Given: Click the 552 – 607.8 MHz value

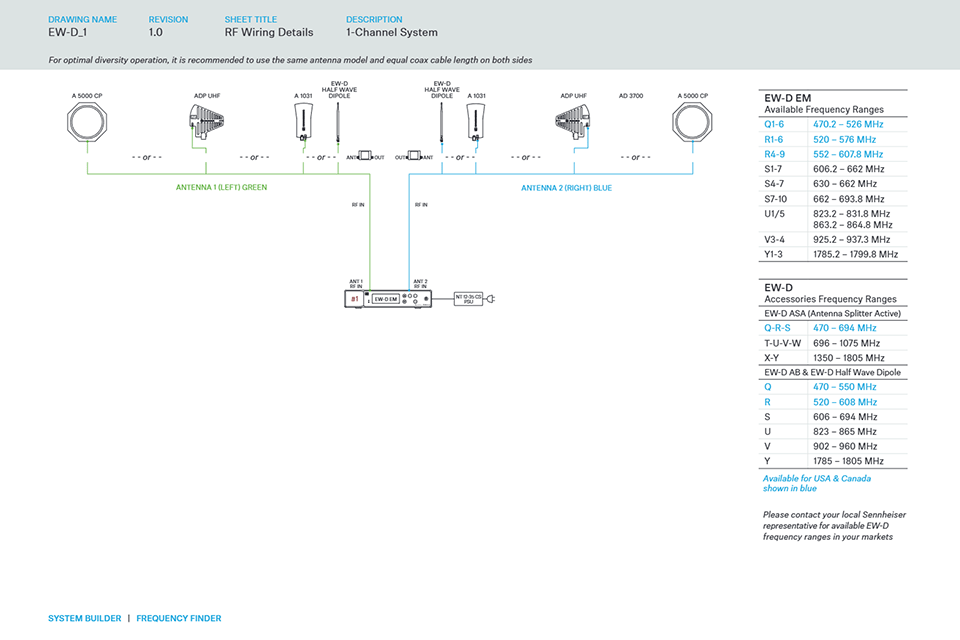Looking at the screenshot, I should coord(848,154).
